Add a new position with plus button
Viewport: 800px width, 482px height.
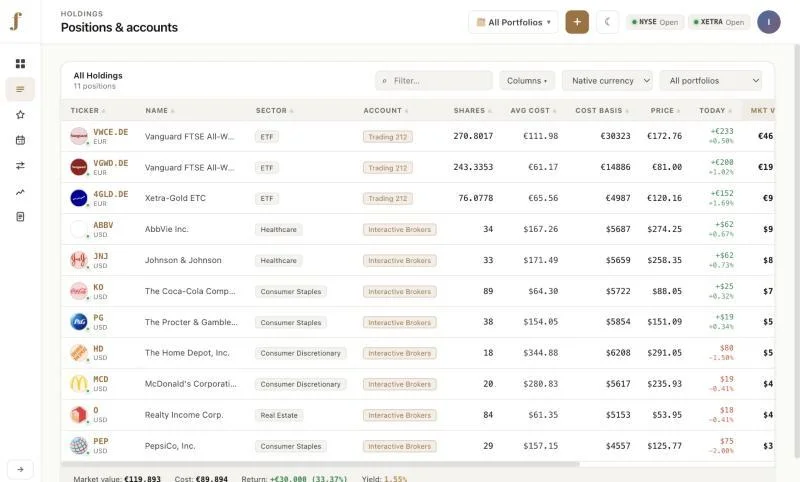pyautogui.click(x=577, y=22)
